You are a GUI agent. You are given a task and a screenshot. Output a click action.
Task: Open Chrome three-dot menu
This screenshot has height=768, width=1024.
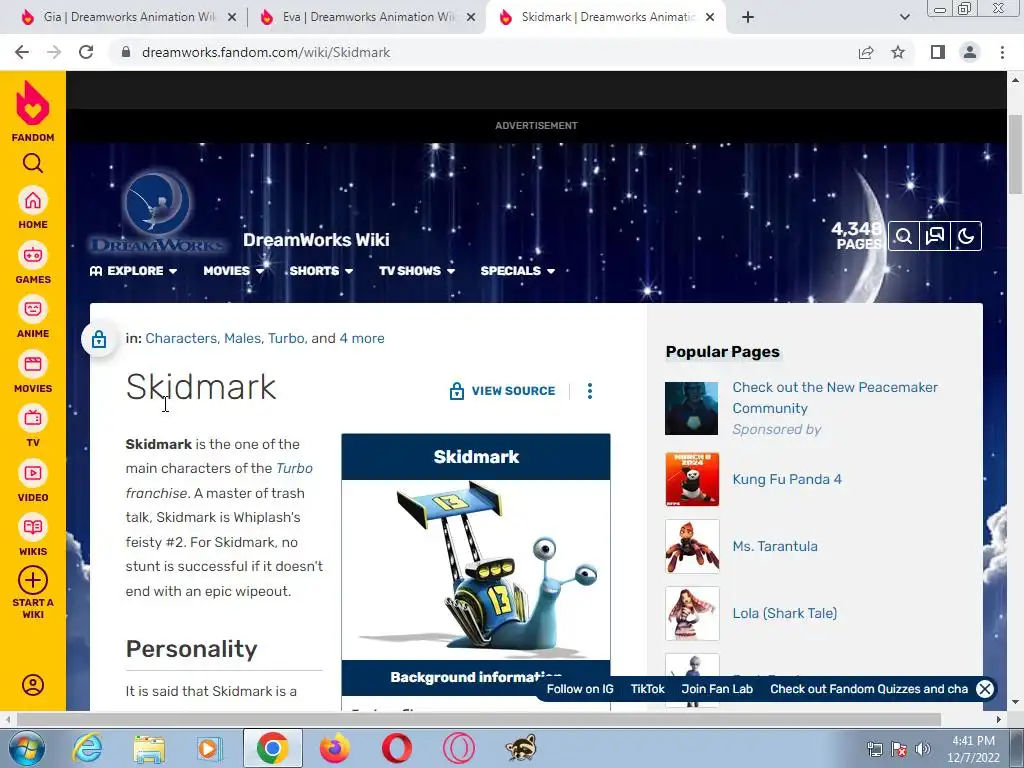click(1002, 52)
